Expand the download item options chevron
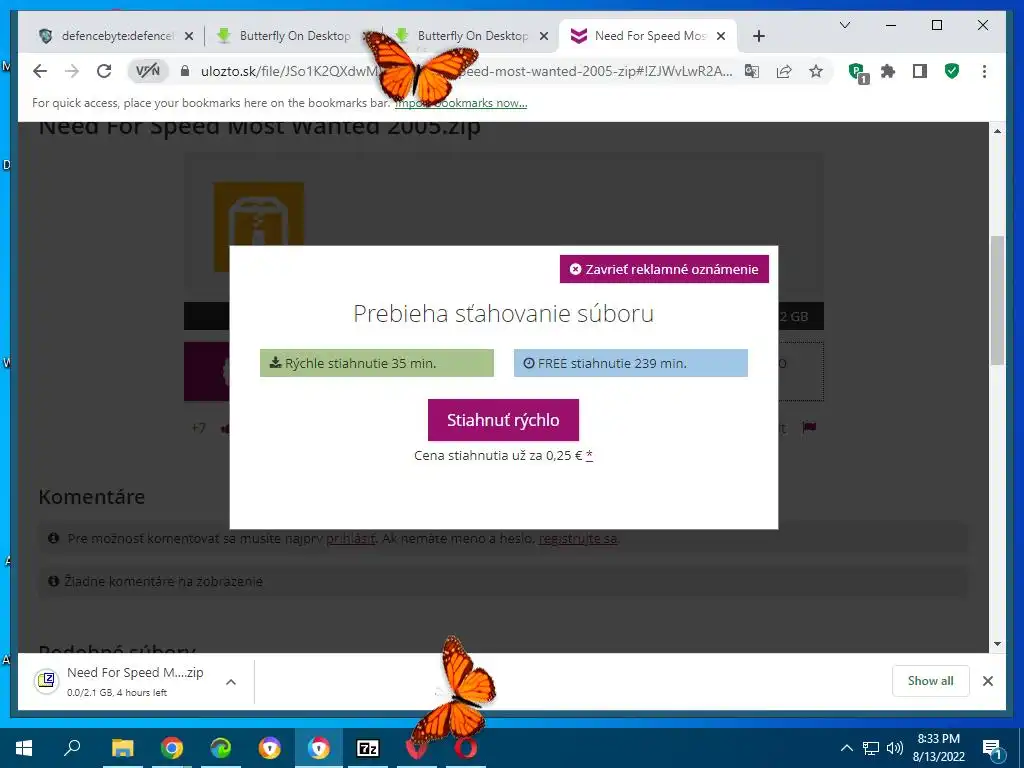This screenshot has width=1024, height=768. (231, 682)
